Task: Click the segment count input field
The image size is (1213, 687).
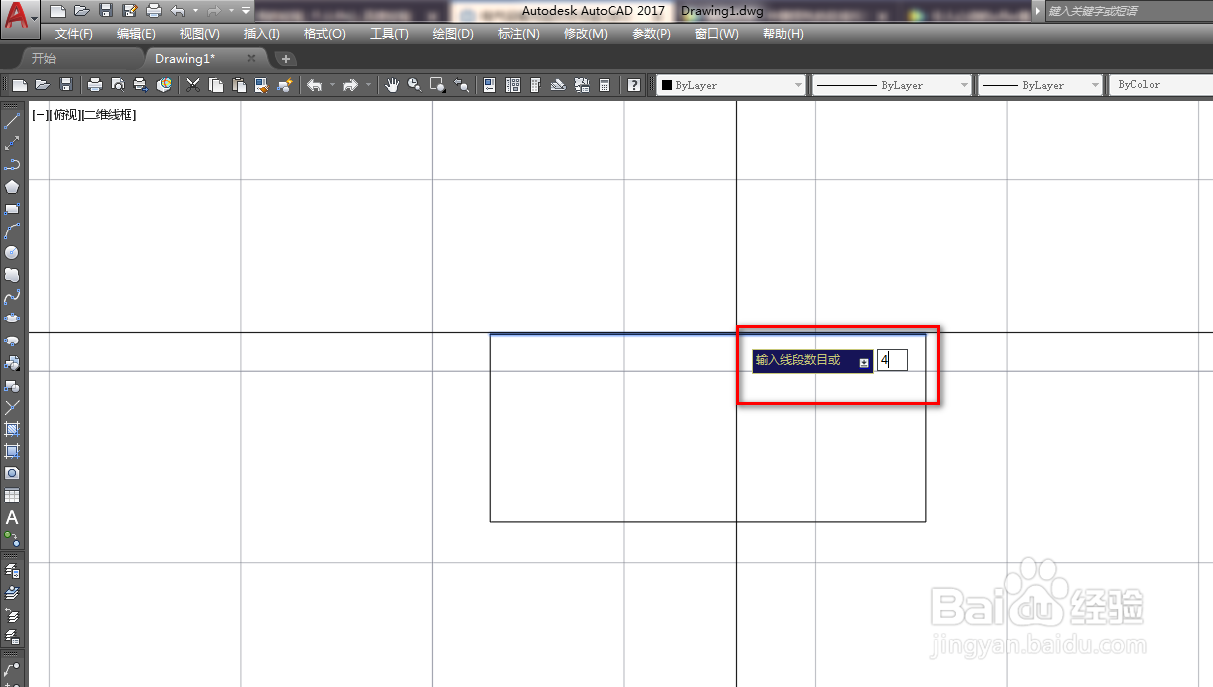Action: [x=892, y=360]
